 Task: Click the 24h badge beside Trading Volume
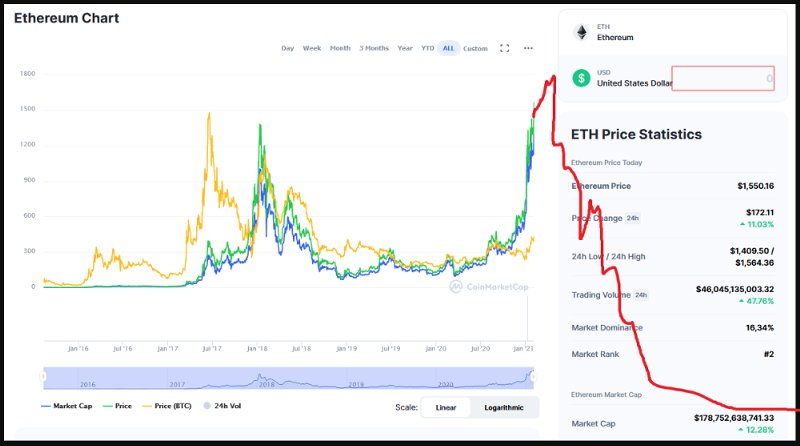coord(641,295)
